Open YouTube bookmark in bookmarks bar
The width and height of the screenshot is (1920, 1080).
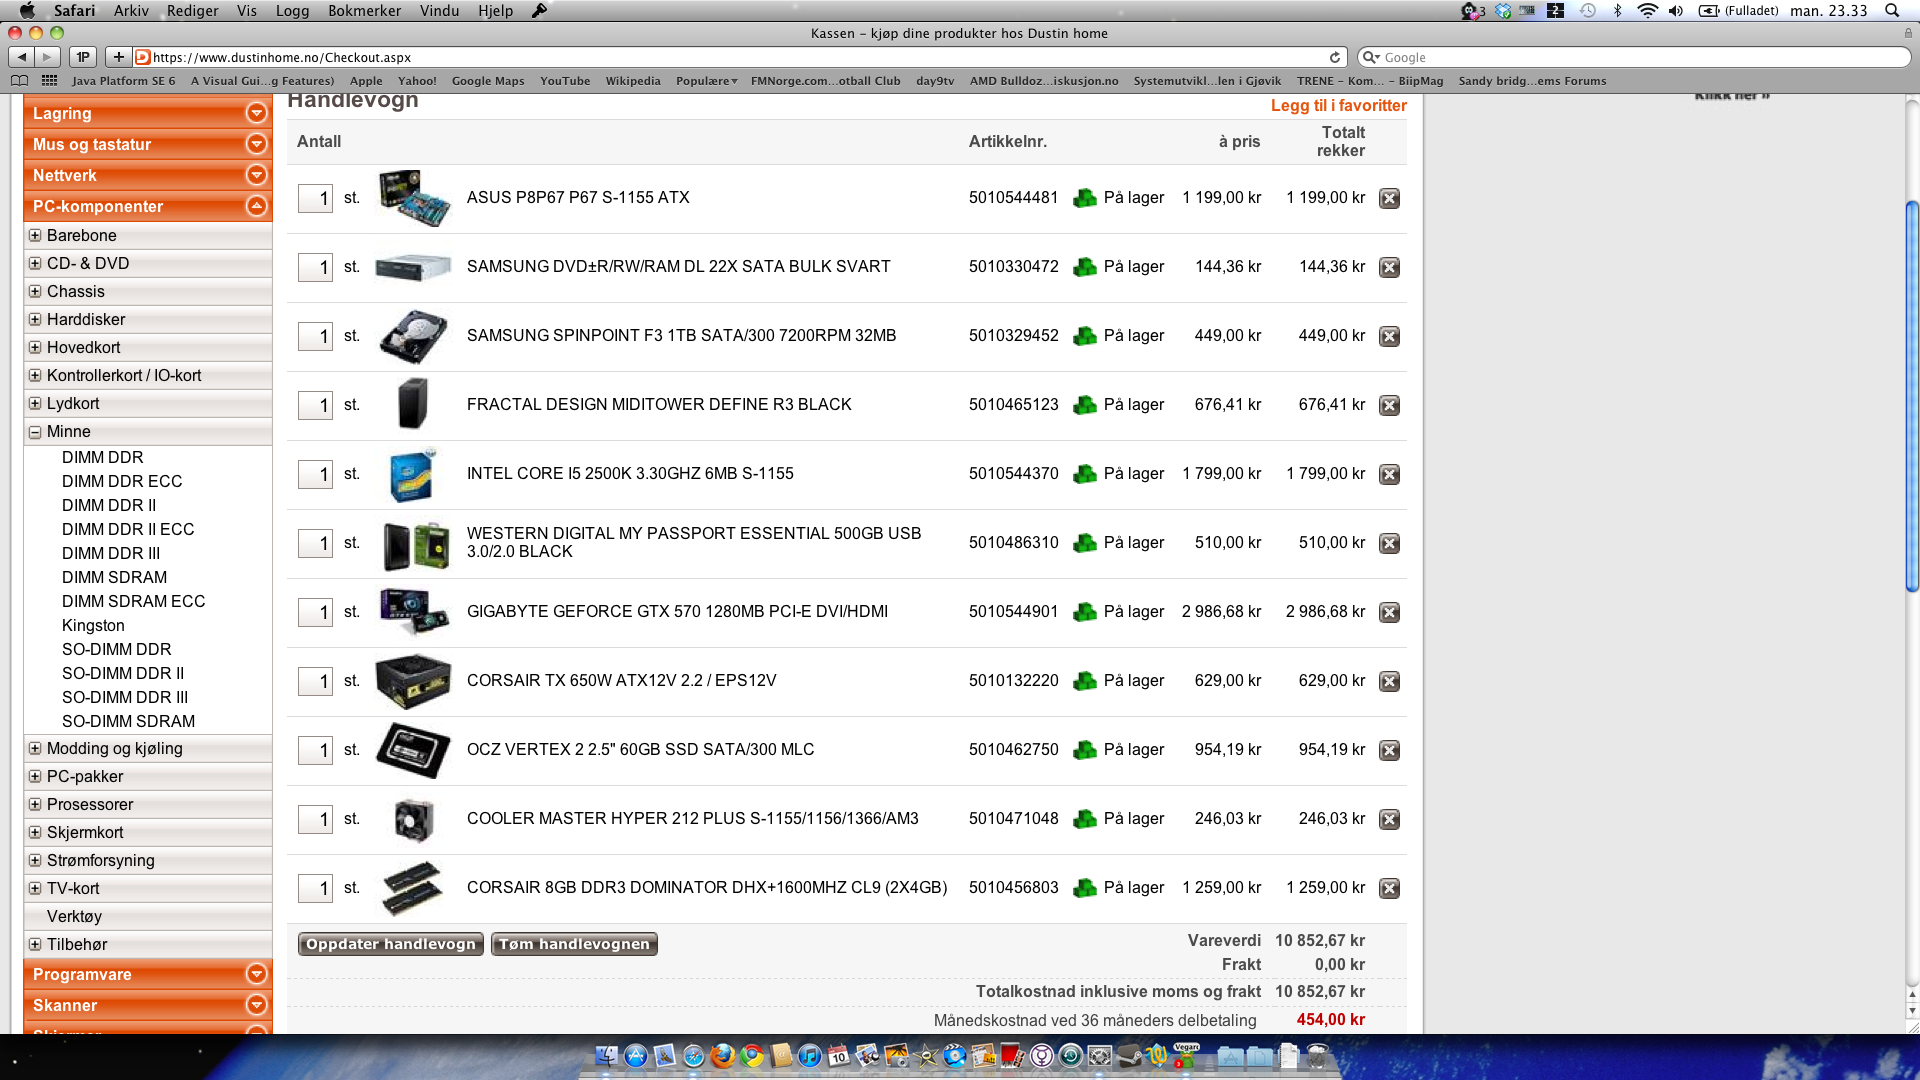(x=565, y=81)
